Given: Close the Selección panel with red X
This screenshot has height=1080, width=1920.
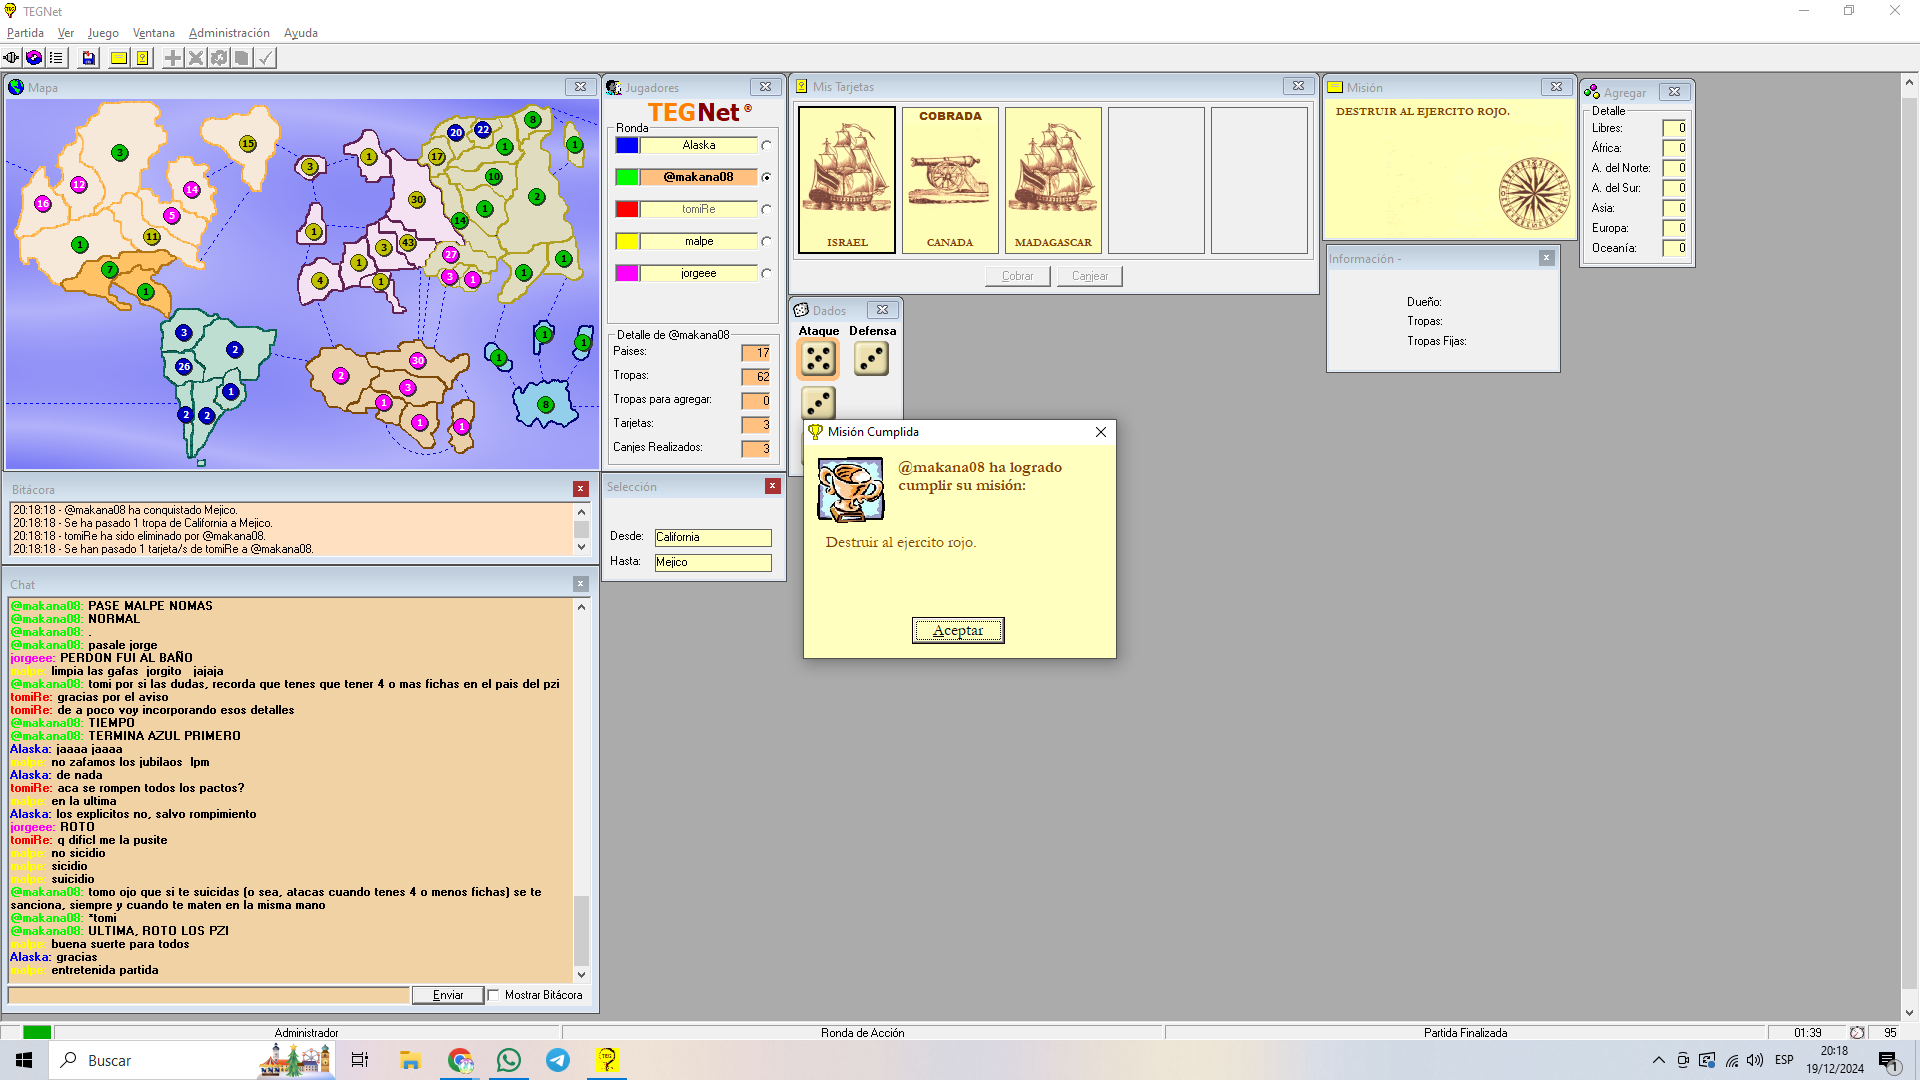Looking at the screenshot, I should [773, 486].
